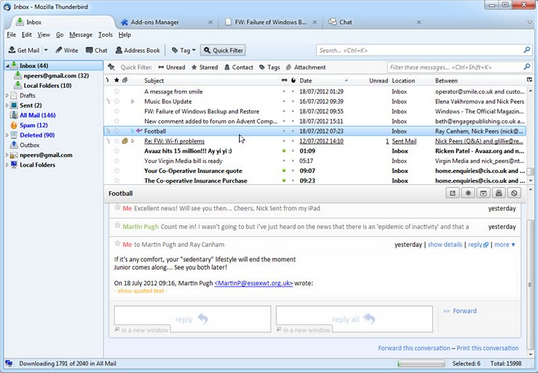Open the 'more' dropdown in message

(505, 245)
